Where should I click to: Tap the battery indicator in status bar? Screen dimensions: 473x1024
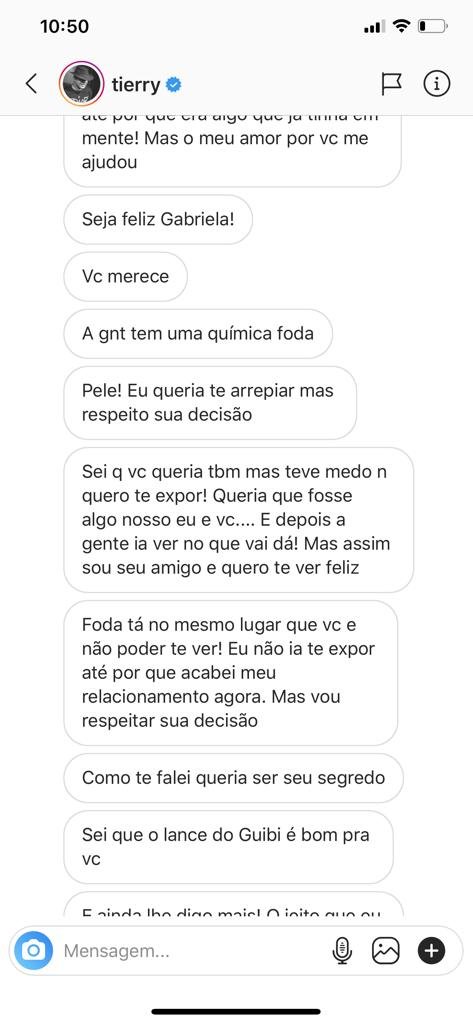pyautogui.click(x=432, y=27)
